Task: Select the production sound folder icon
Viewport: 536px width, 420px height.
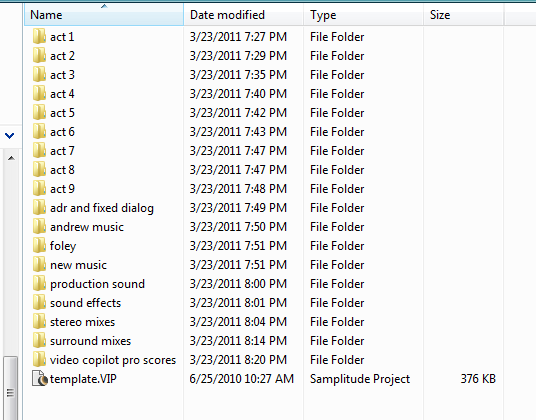Action: click(x=39, y=283)
